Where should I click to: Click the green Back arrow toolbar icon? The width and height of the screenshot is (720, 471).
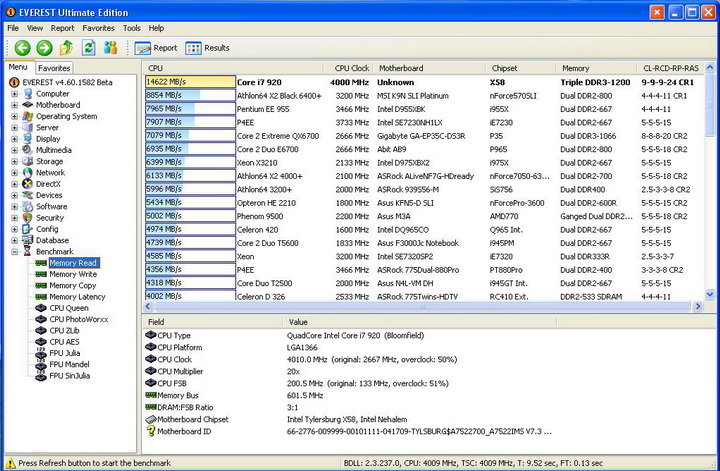22,47
